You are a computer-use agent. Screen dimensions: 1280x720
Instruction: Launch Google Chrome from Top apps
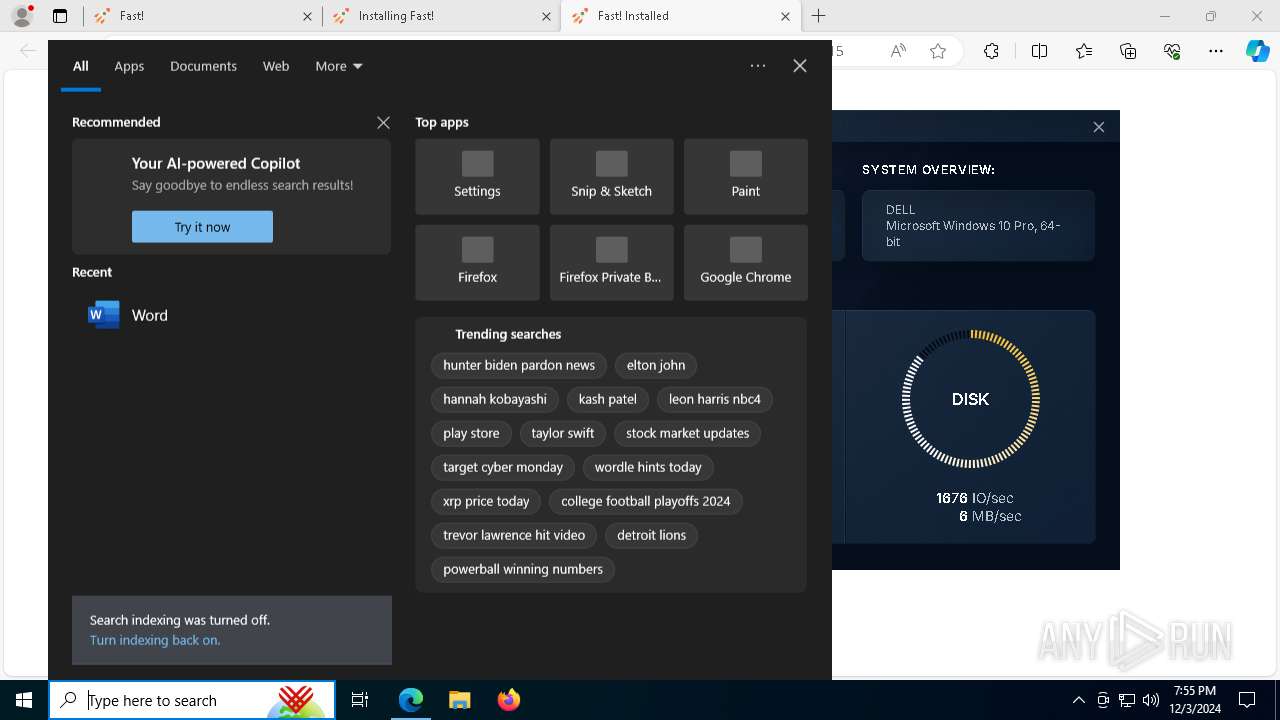[x=745, y=263]
